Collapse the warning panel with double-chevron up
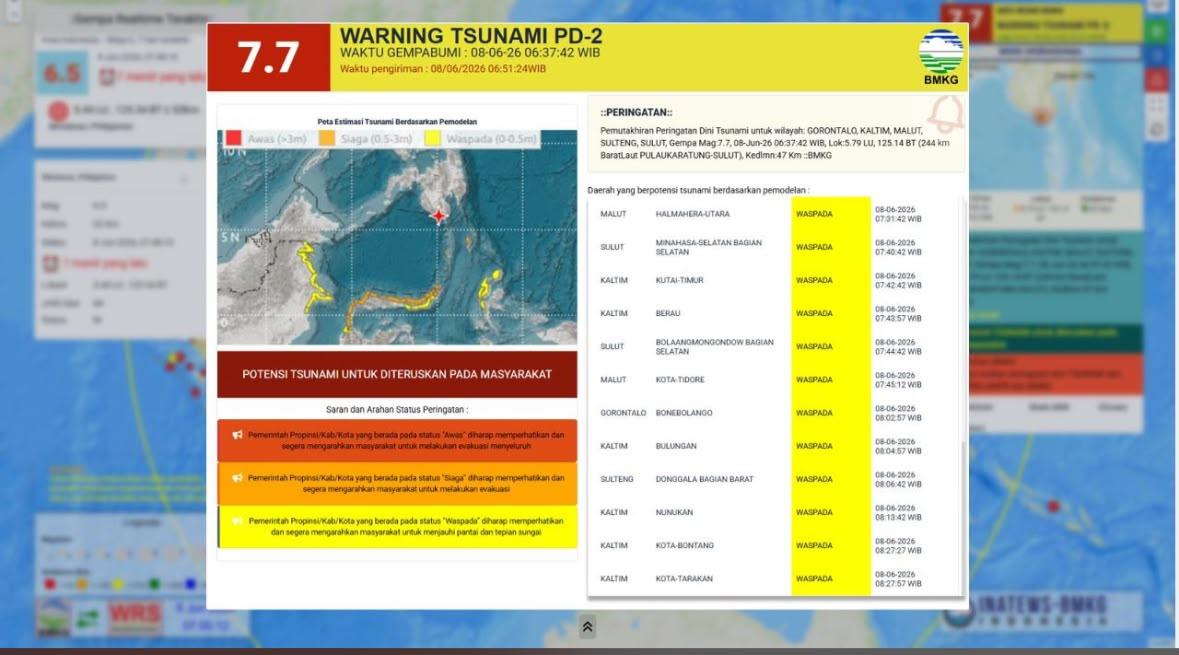Image resolution: width=1179 pixels, height=655 pixels. (587, 626)
